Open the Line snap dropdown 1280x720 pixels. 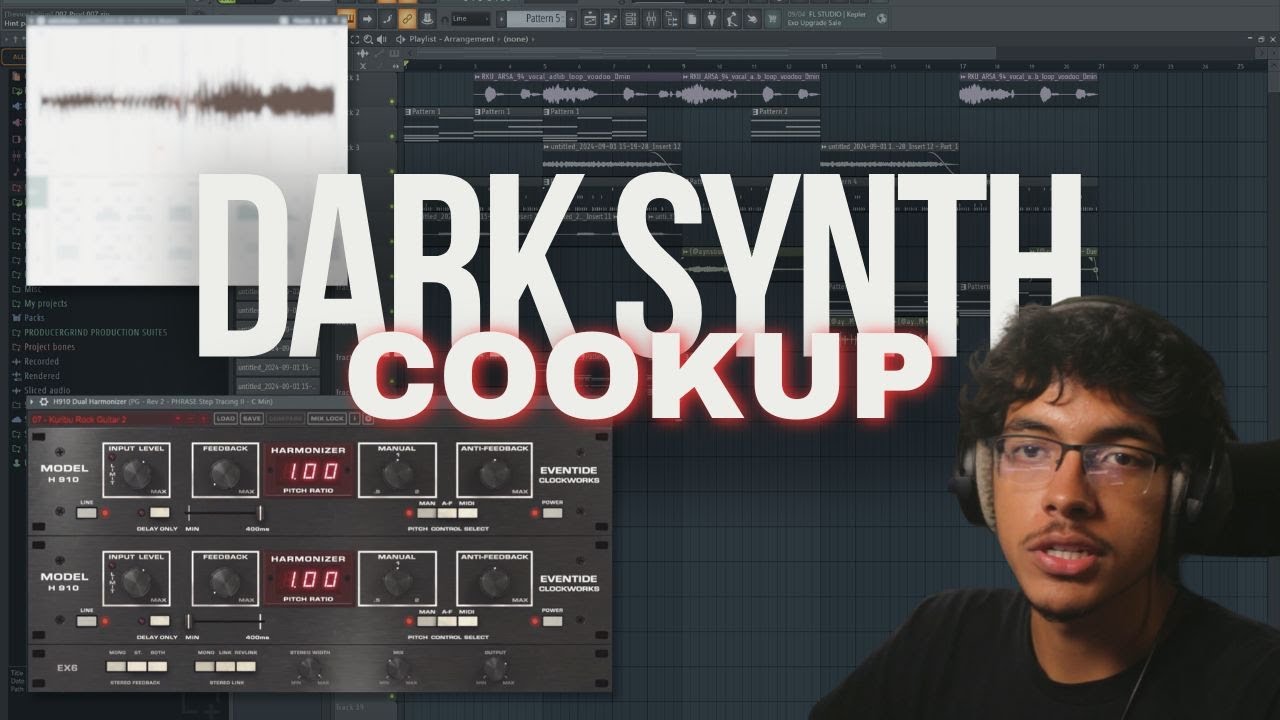(470, 19)
